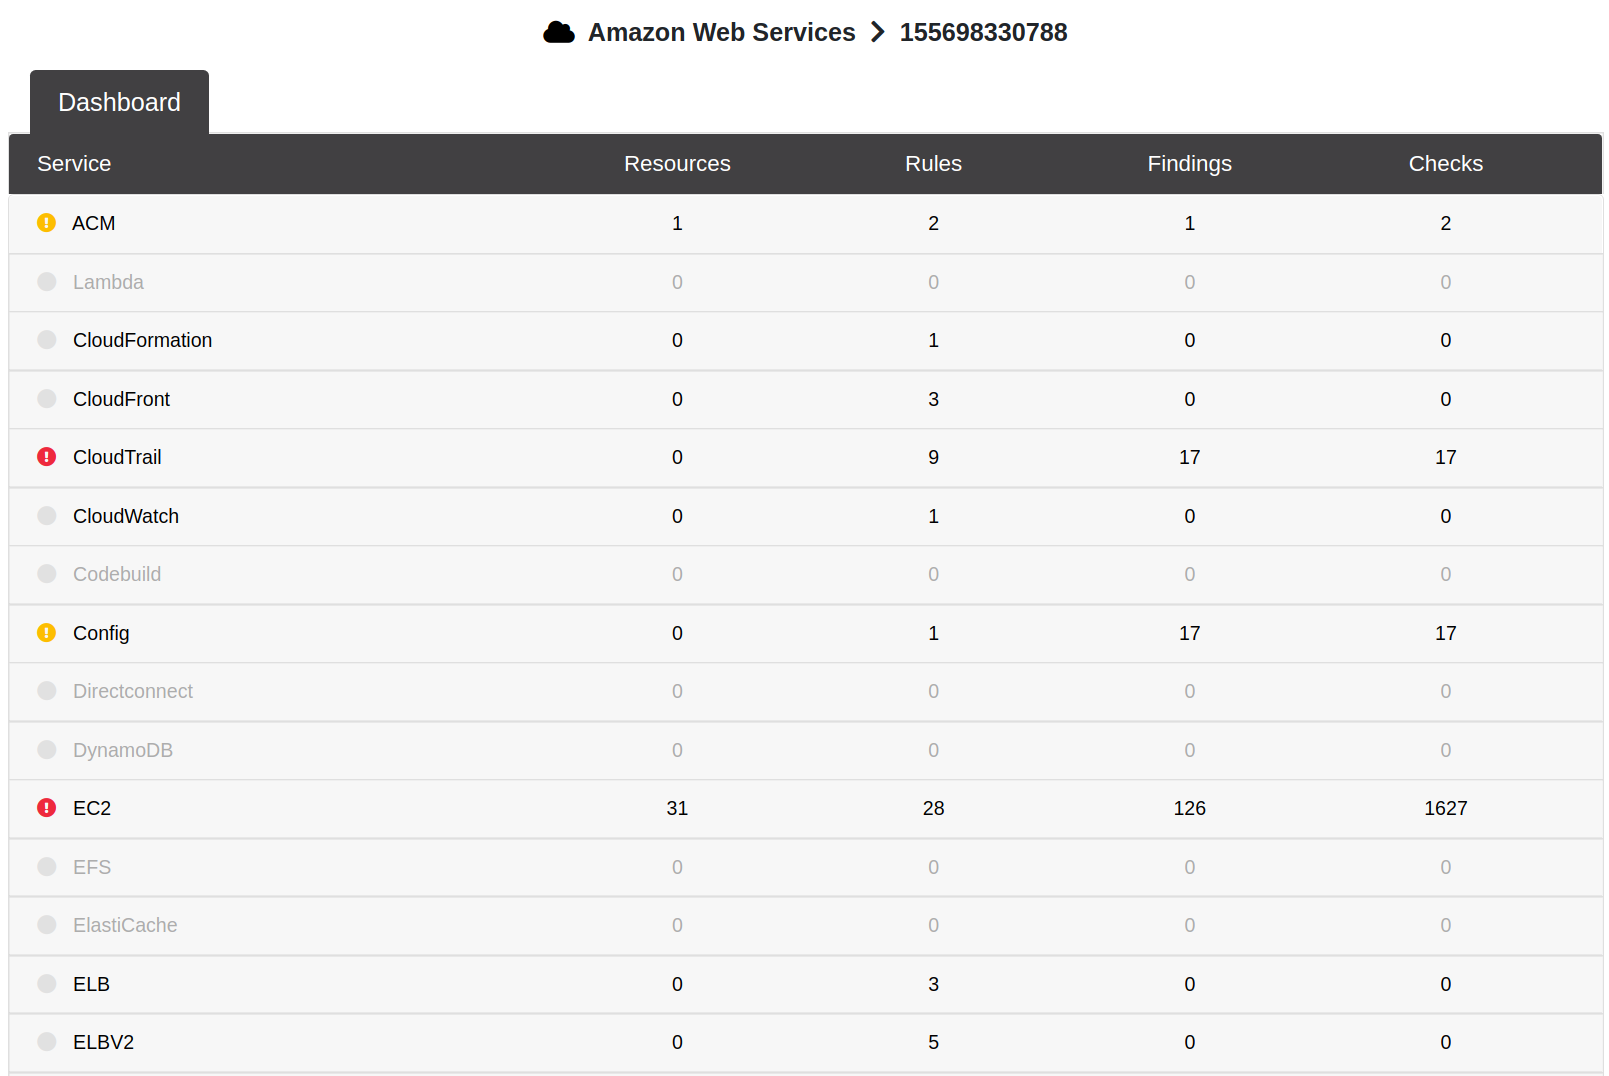Open the Lambda service row
Screen dimensions: 1609x1076
[x=805, y=283]
